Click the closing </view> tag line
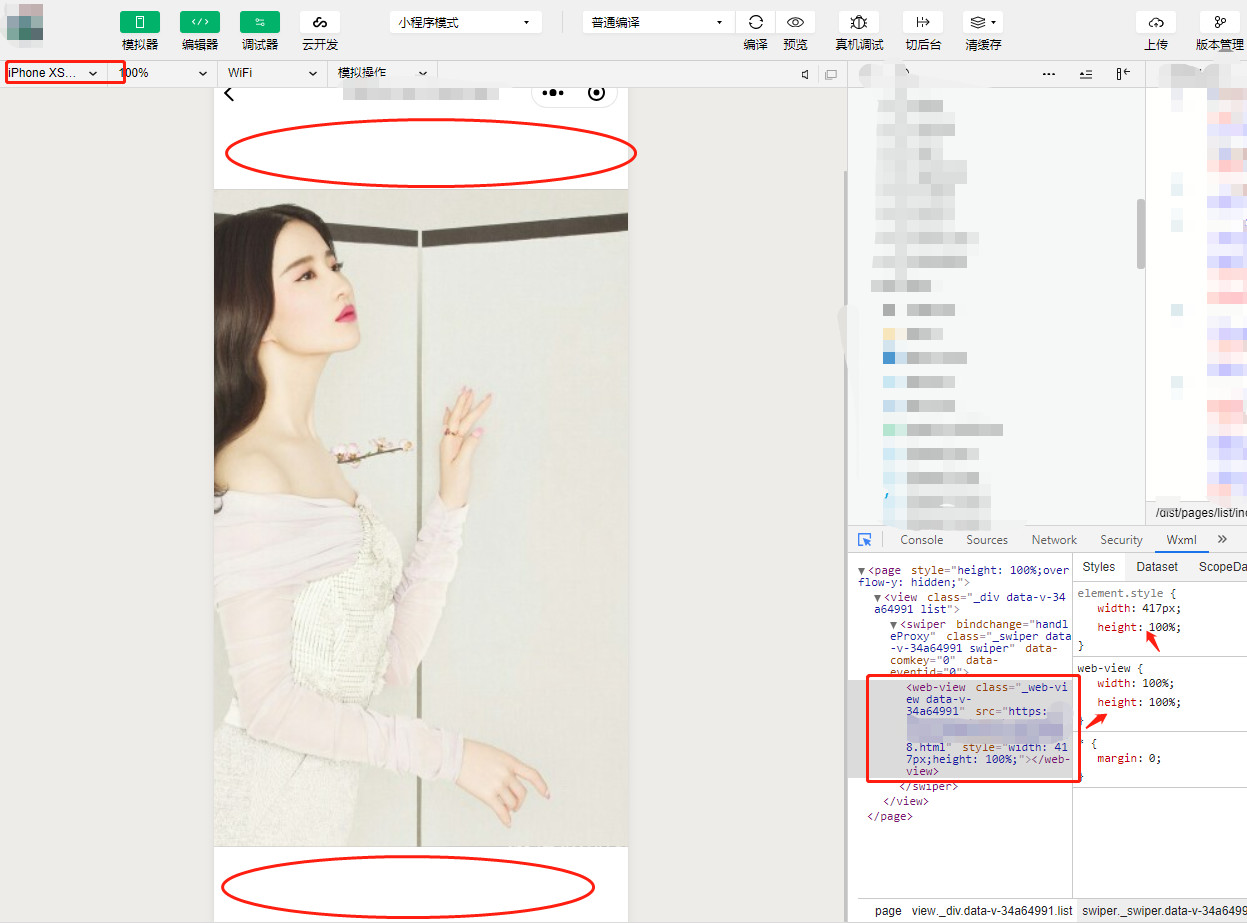Image resolution: width=1247 pixels, height=923 pixels. [x=906, y=801]
